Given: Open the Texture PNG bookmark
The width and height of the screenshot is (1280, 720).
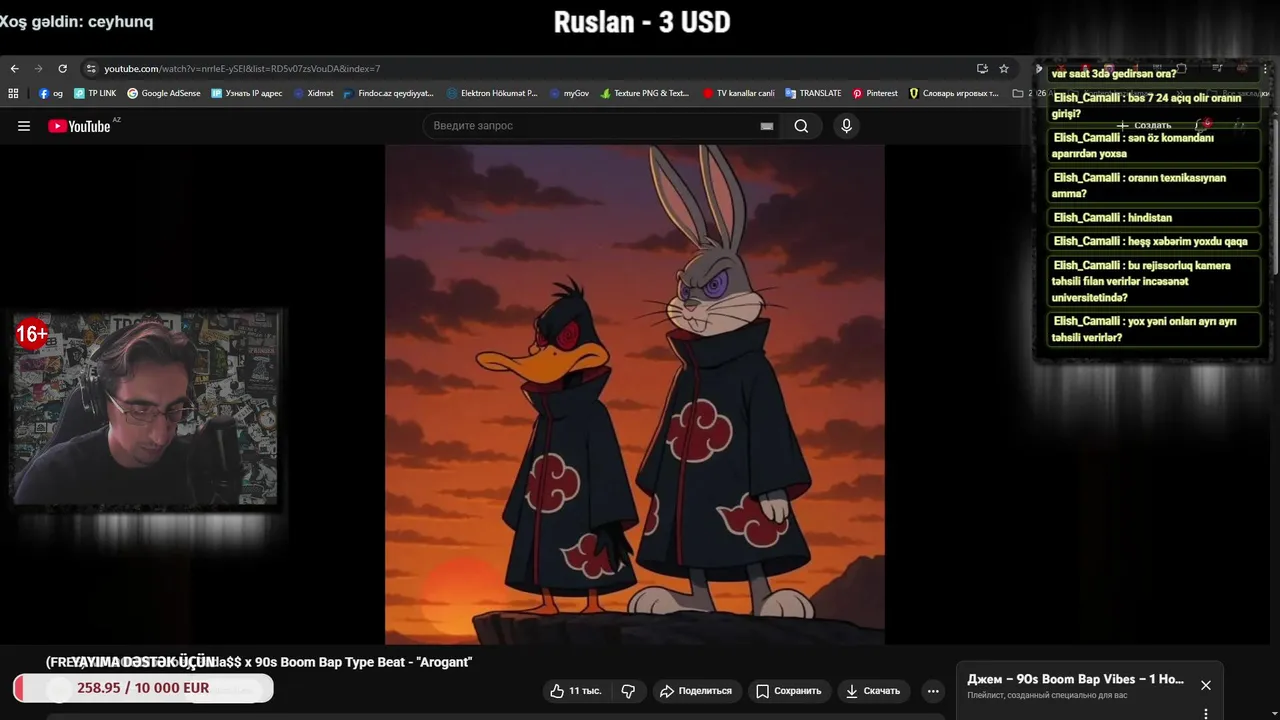Looking at the screenshot, I should point(645,93).
